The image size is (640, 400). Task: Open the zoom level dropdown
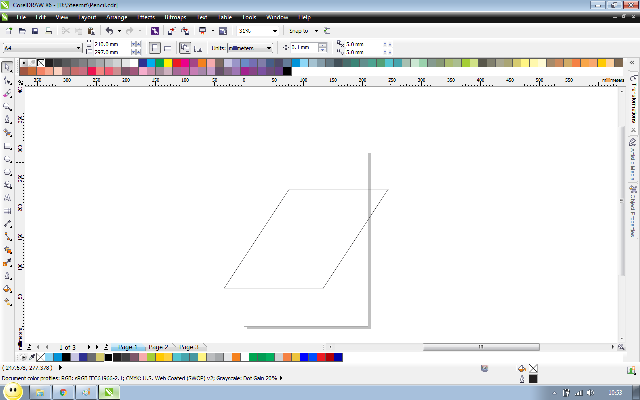pyautogui.click(x=275, y=31)
